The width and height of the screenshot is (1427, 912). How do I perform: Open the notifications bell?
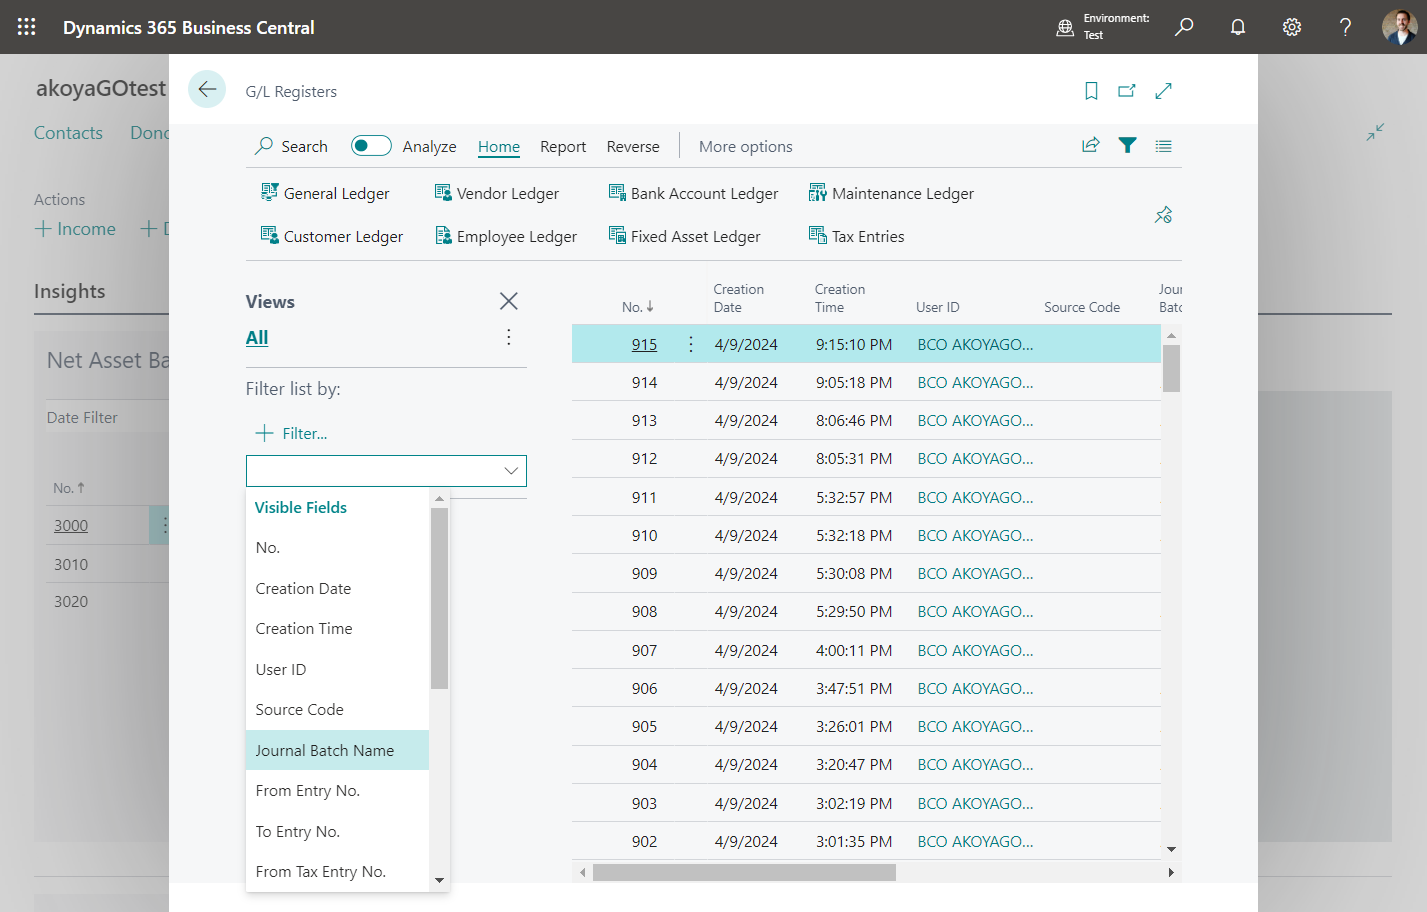pyautogui.click(x=1238, y=27)
